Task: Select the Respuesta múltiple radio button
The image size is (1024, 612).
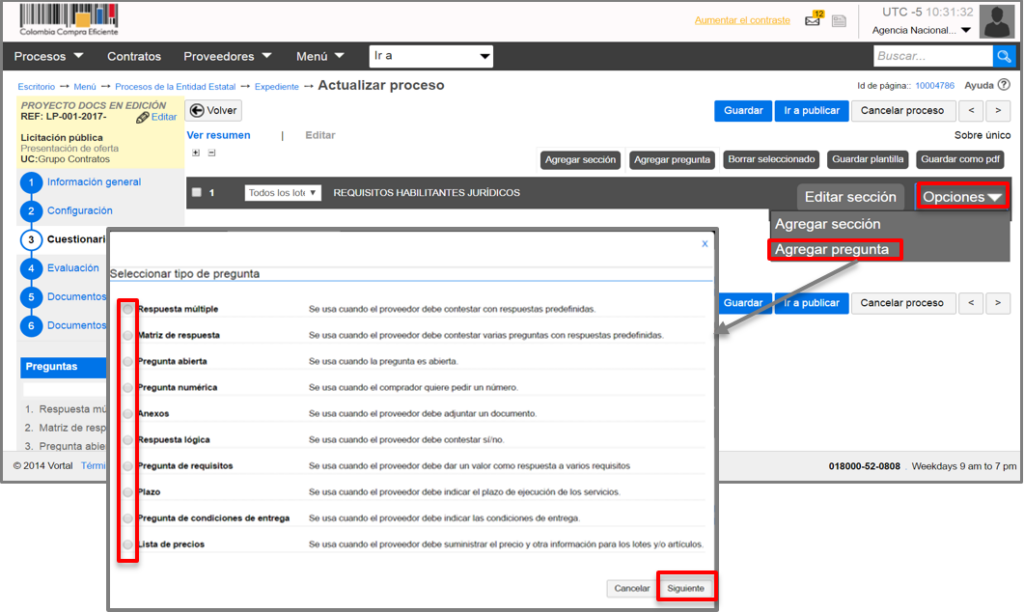Action: (x=128, y=309)
